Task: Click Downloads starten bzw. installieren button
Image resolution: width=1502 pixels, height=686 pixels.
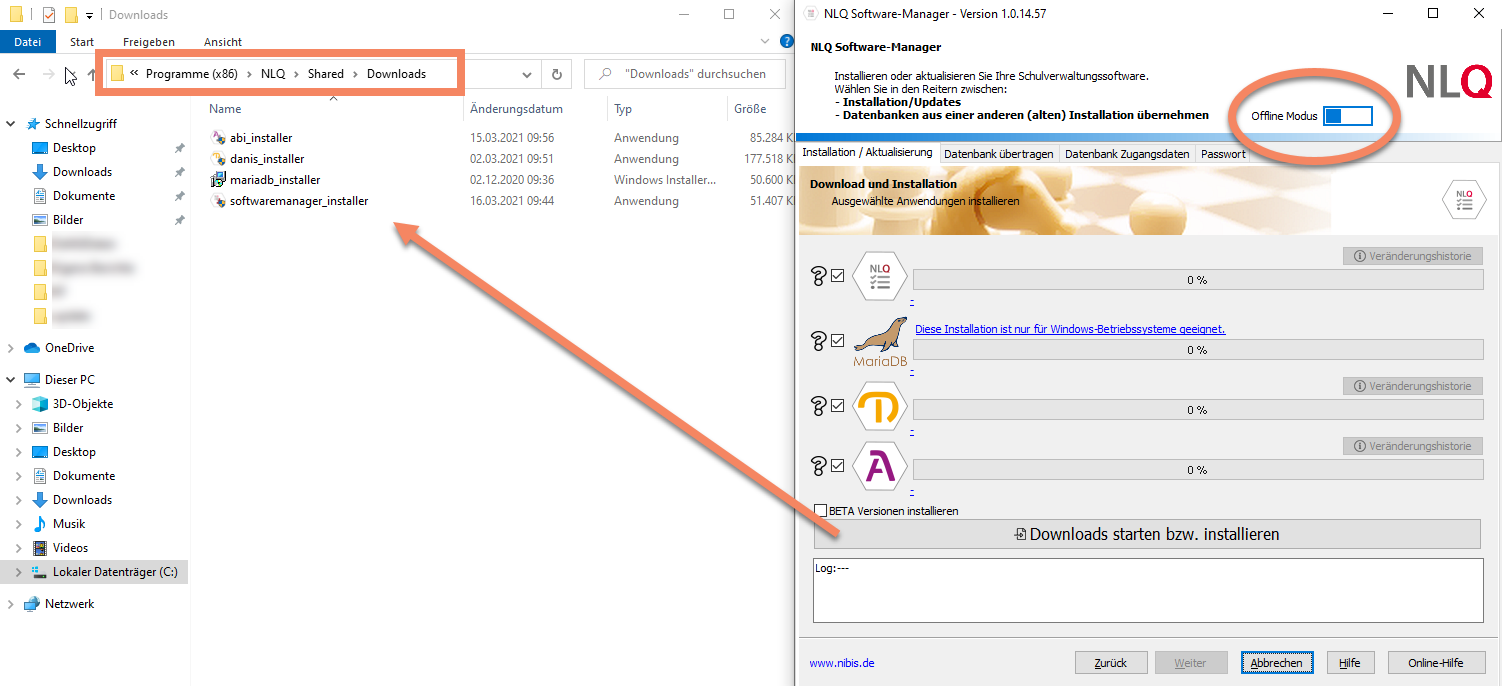Action: click(x=1146, y=534)
